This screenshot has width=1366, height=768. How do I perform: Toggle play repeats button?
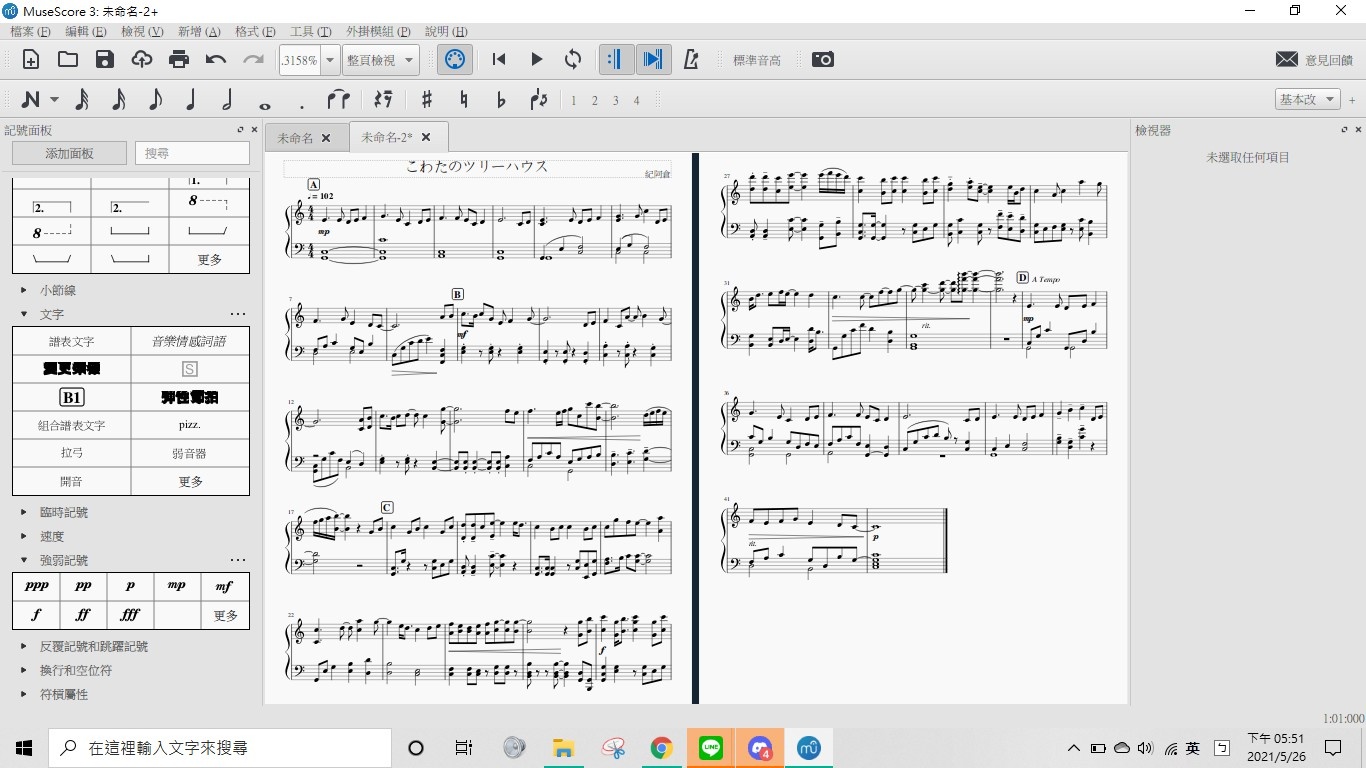616,59
